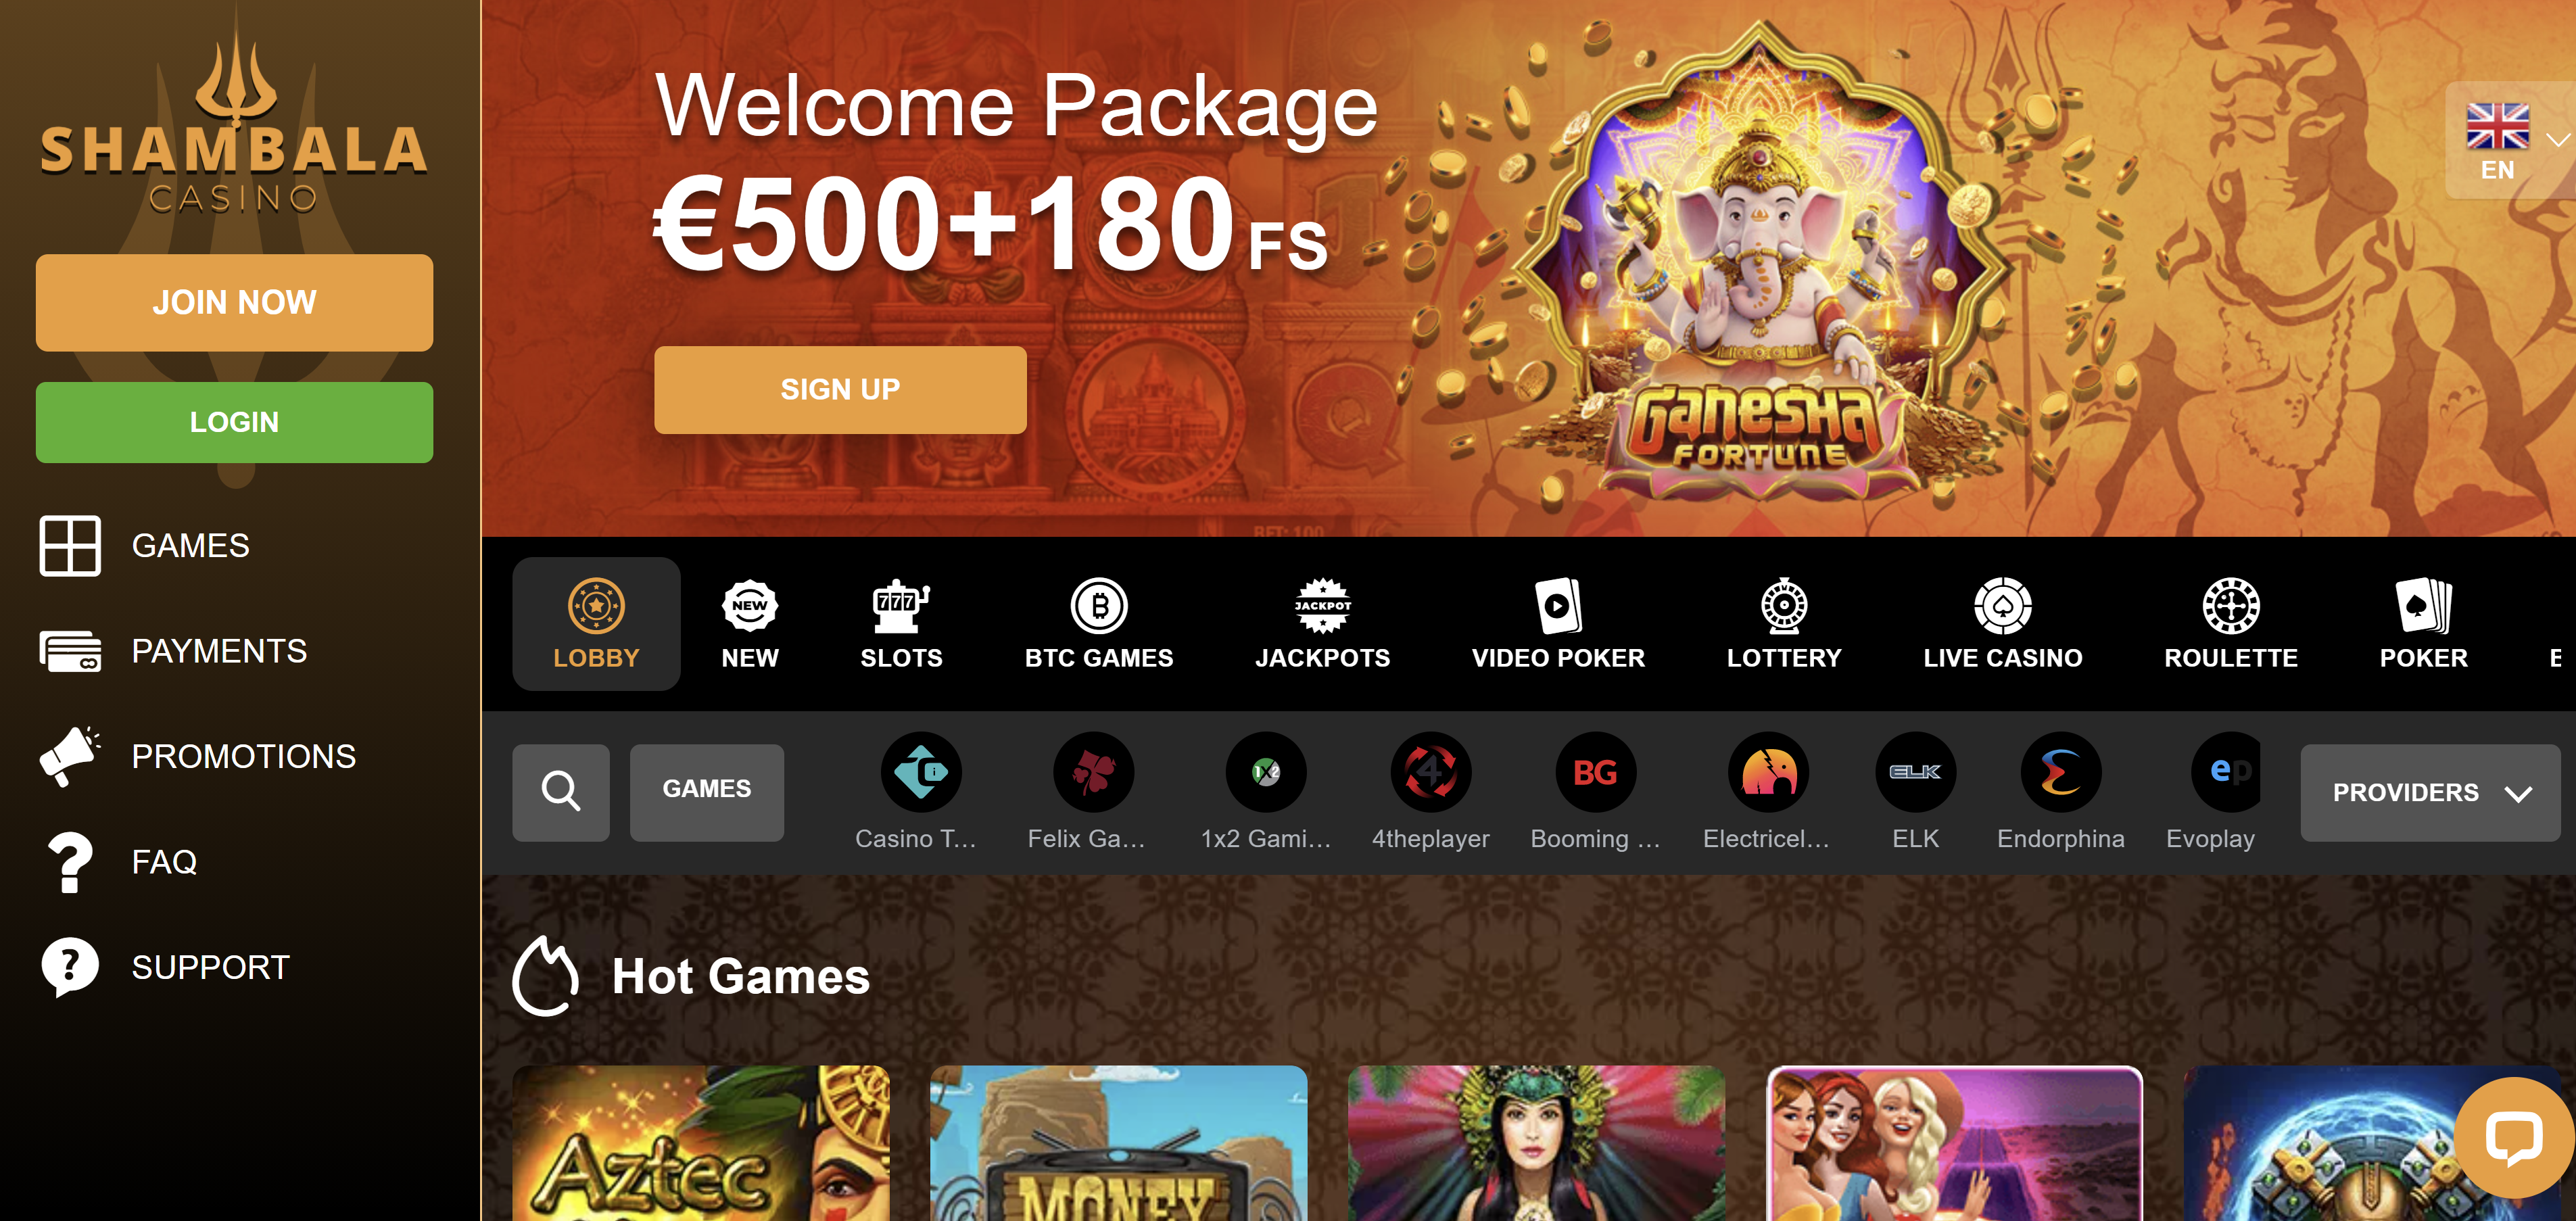This screenshot has width=2576, height=1221.
Task: Open the EN language selector
Action: (2510, 140)
